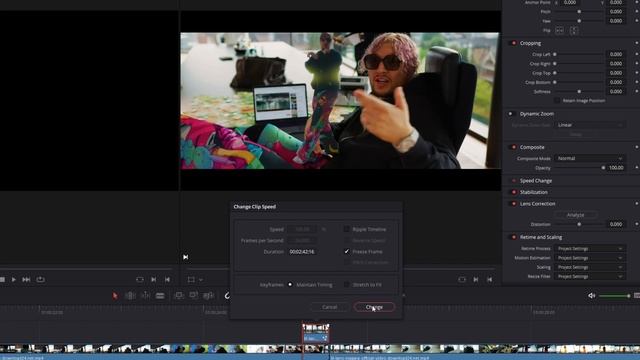Click the Crop Top value field
Screen dimensions: 640x360
[616, 73]
